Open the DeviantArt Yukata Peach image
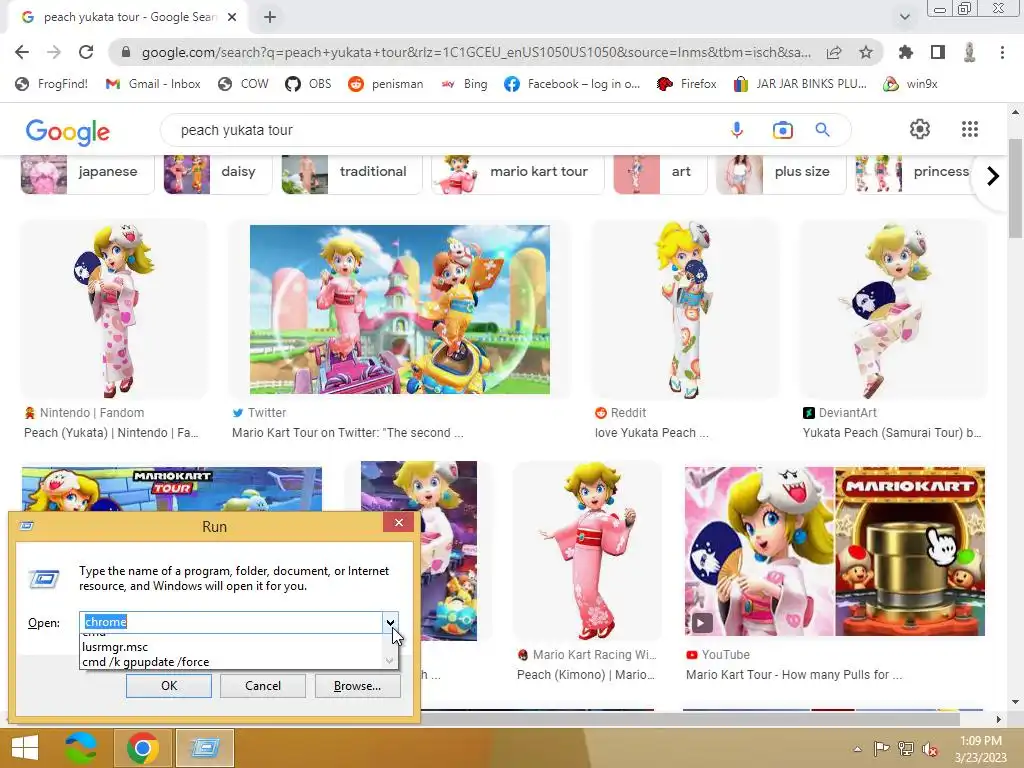 [x=893, y=310]
